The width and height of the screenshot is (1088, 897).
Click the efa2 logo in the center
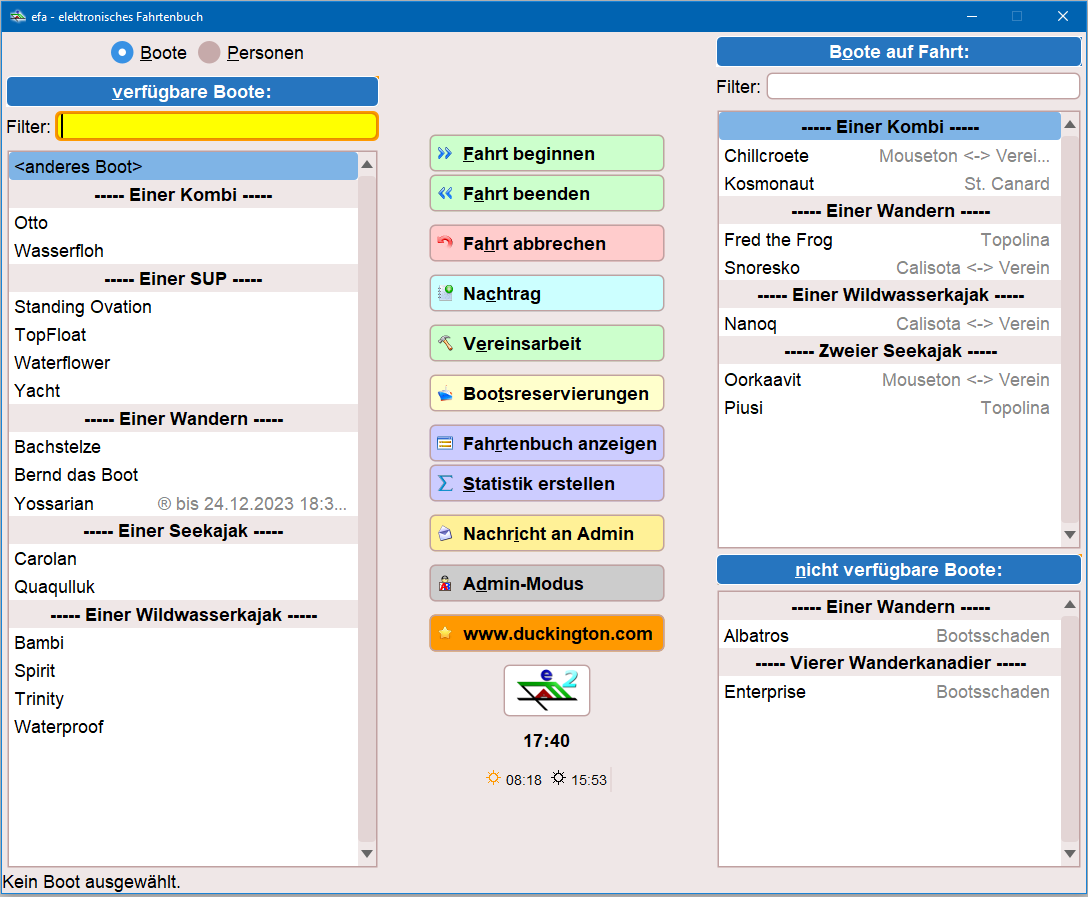(546, 690)
